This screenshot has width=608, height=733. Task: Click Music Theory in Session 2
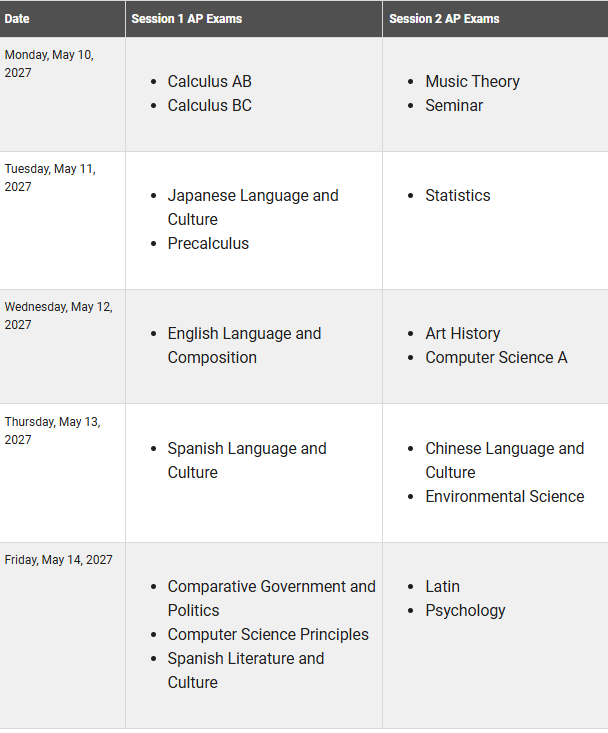coord(472,81)
